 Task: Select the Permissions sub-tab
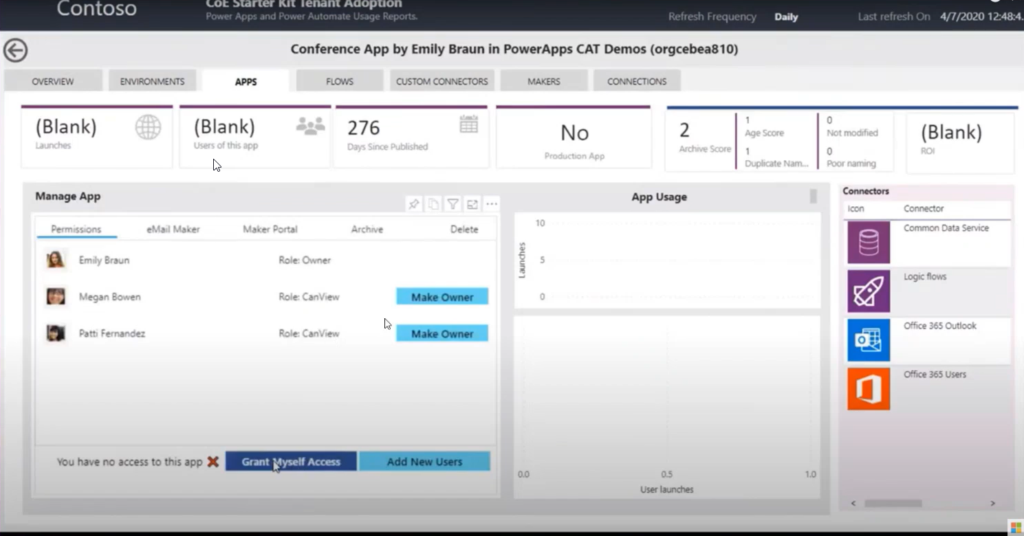pos(76,229)
